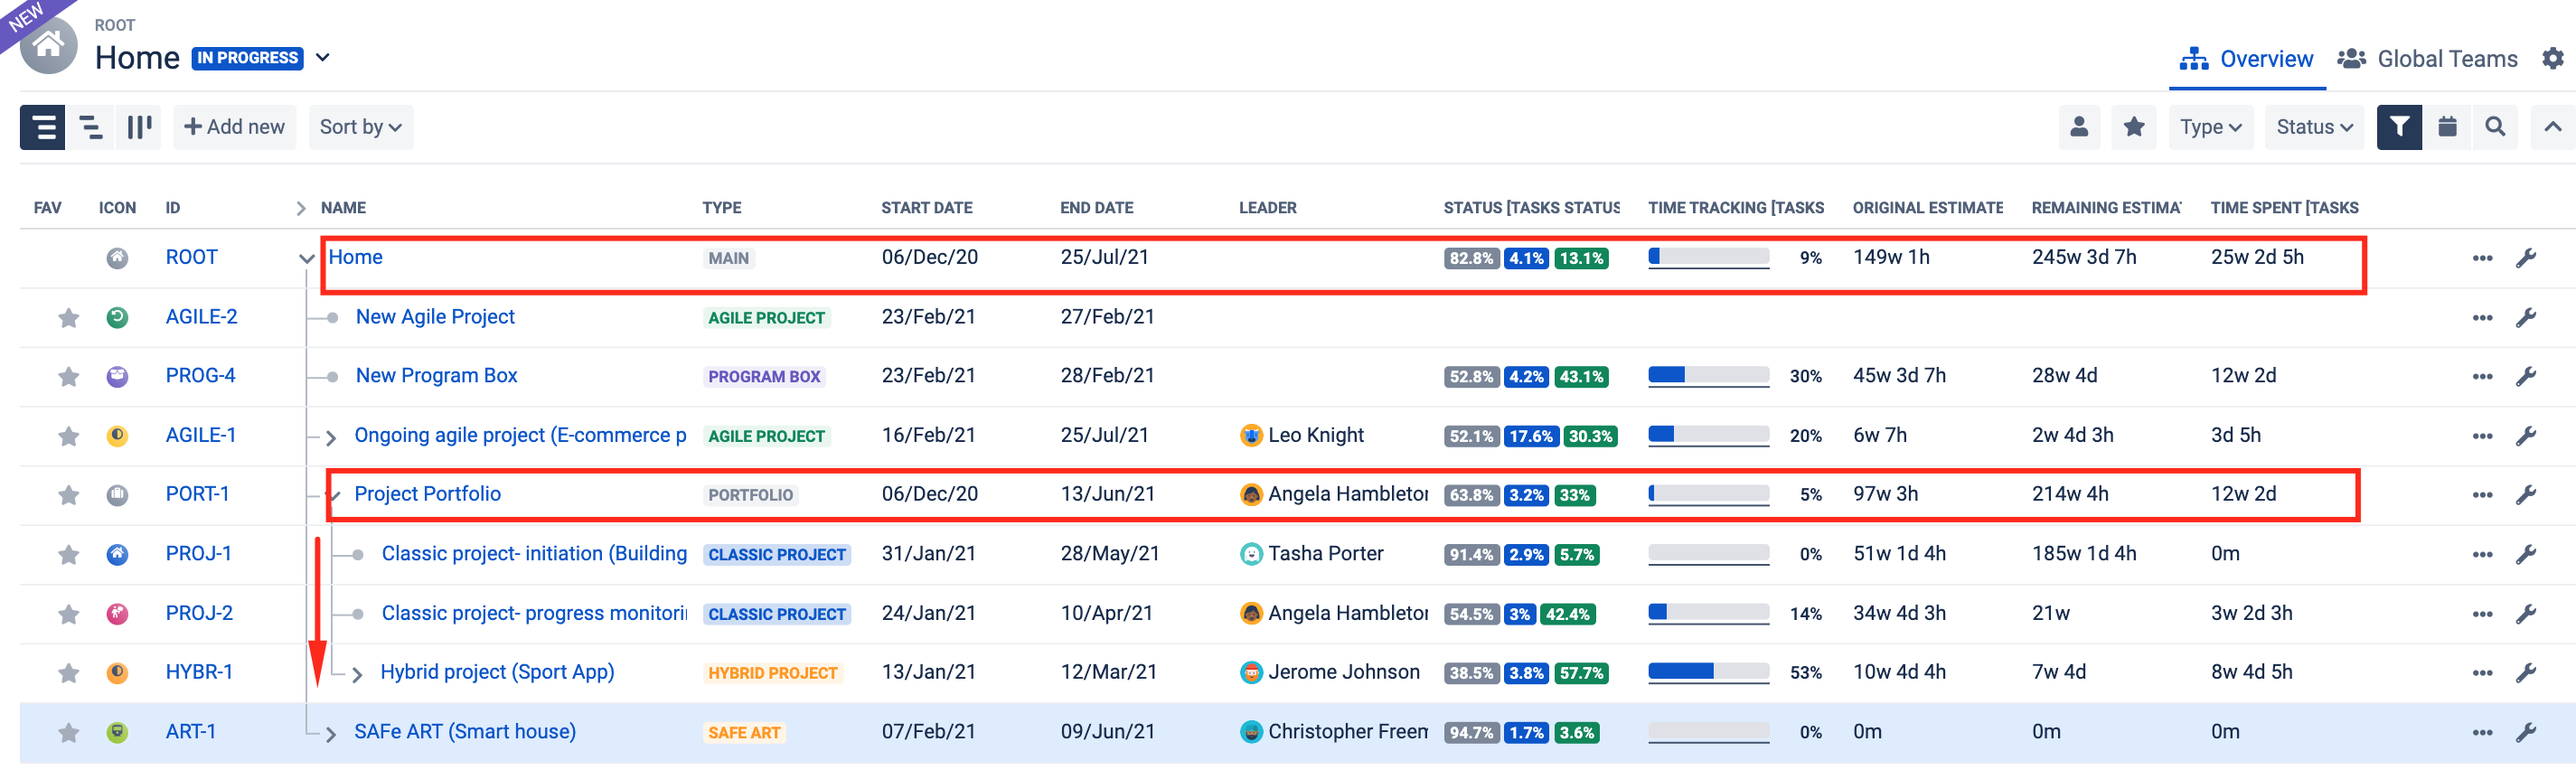This screenshot has height=770, width=2576.
Task: Favorite the PROJ-1 row star
Action: click(68, 554)
